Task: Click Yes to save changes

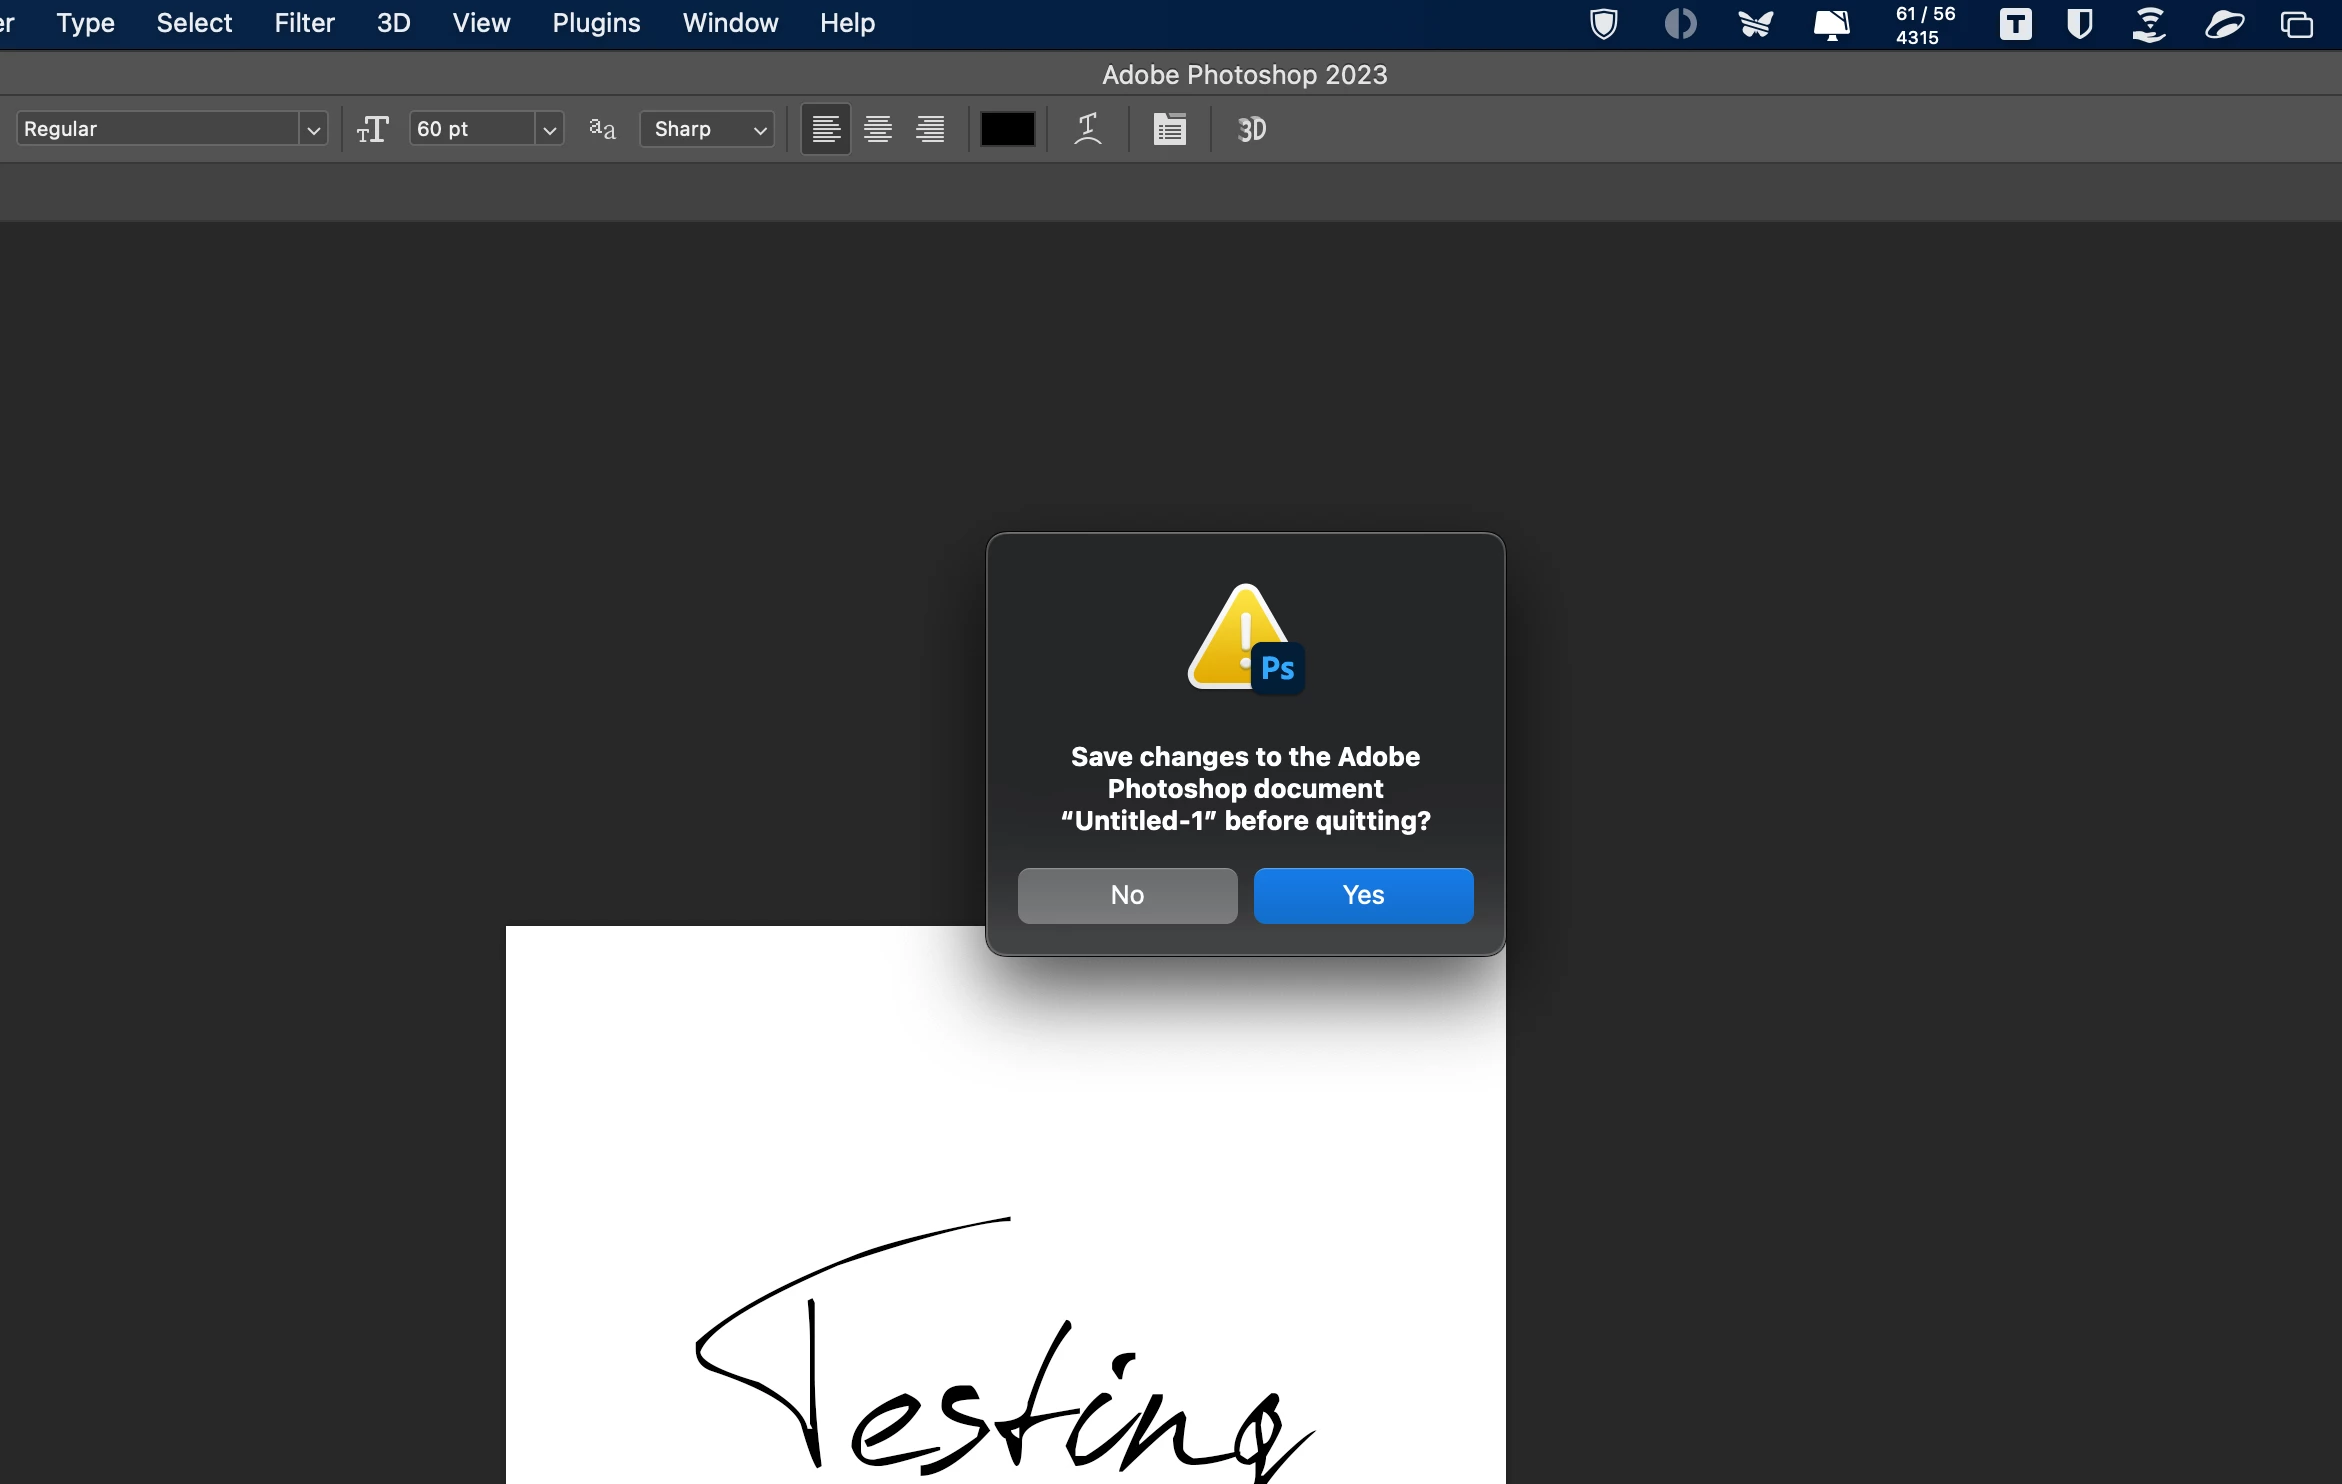Action: pyautogui.click(x=1363, y=895)
